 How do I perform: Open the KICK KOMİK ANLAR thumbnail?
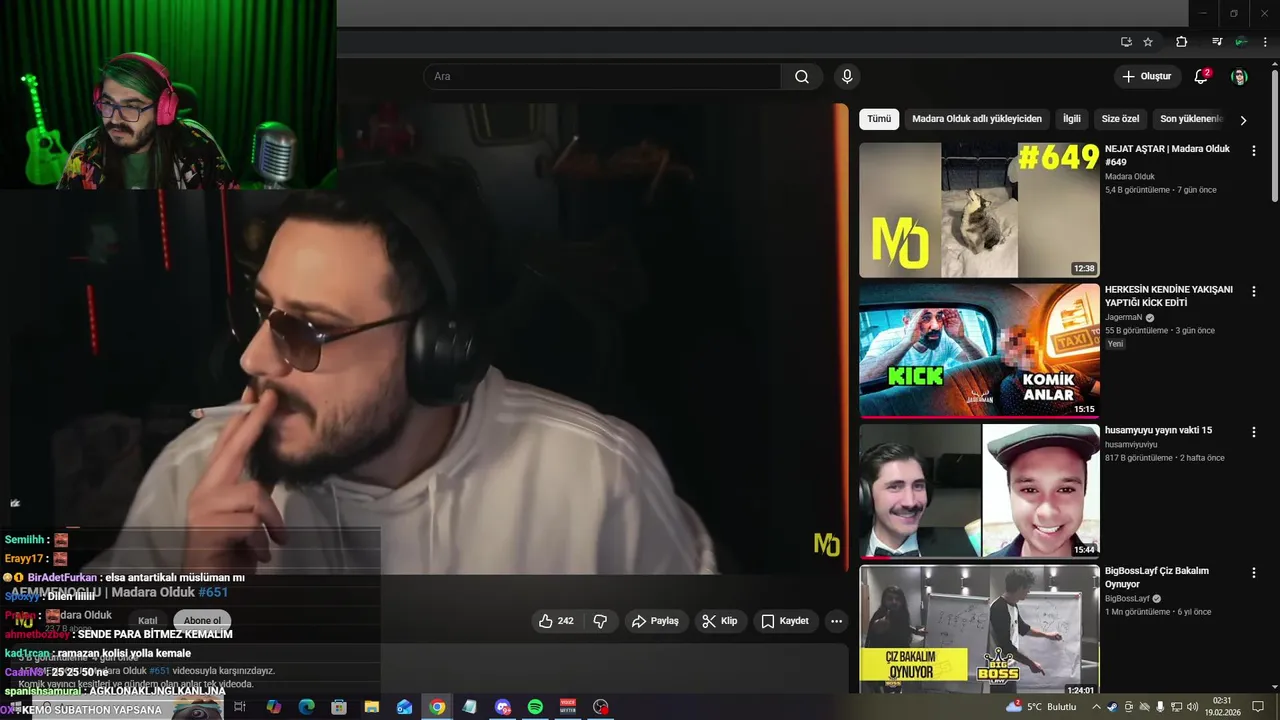979,351
